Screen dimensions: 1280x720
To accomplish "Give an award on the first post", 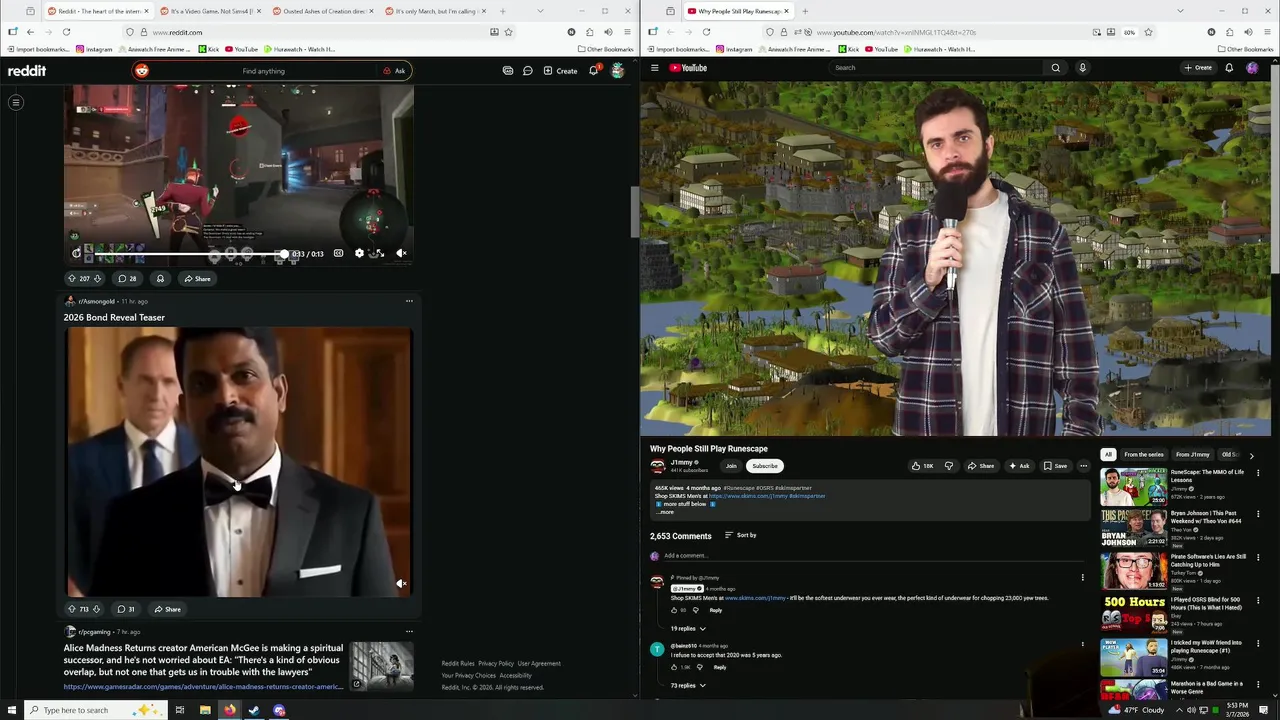I will [x=160, y=279].
